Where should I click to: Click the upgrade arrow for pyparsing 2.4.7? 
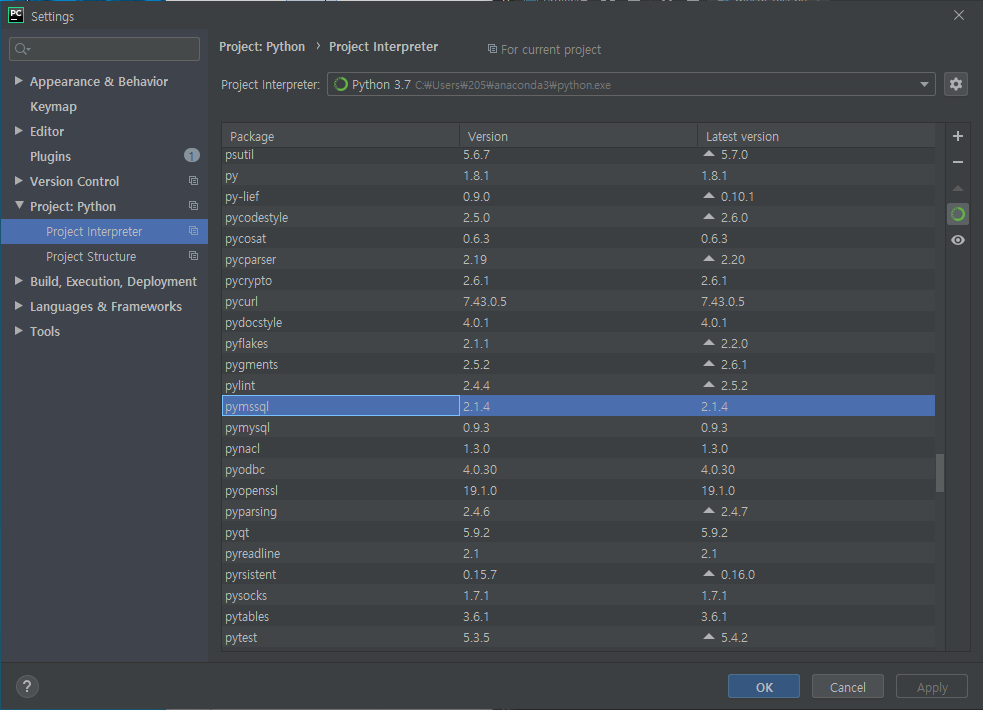tap(709, 510)
